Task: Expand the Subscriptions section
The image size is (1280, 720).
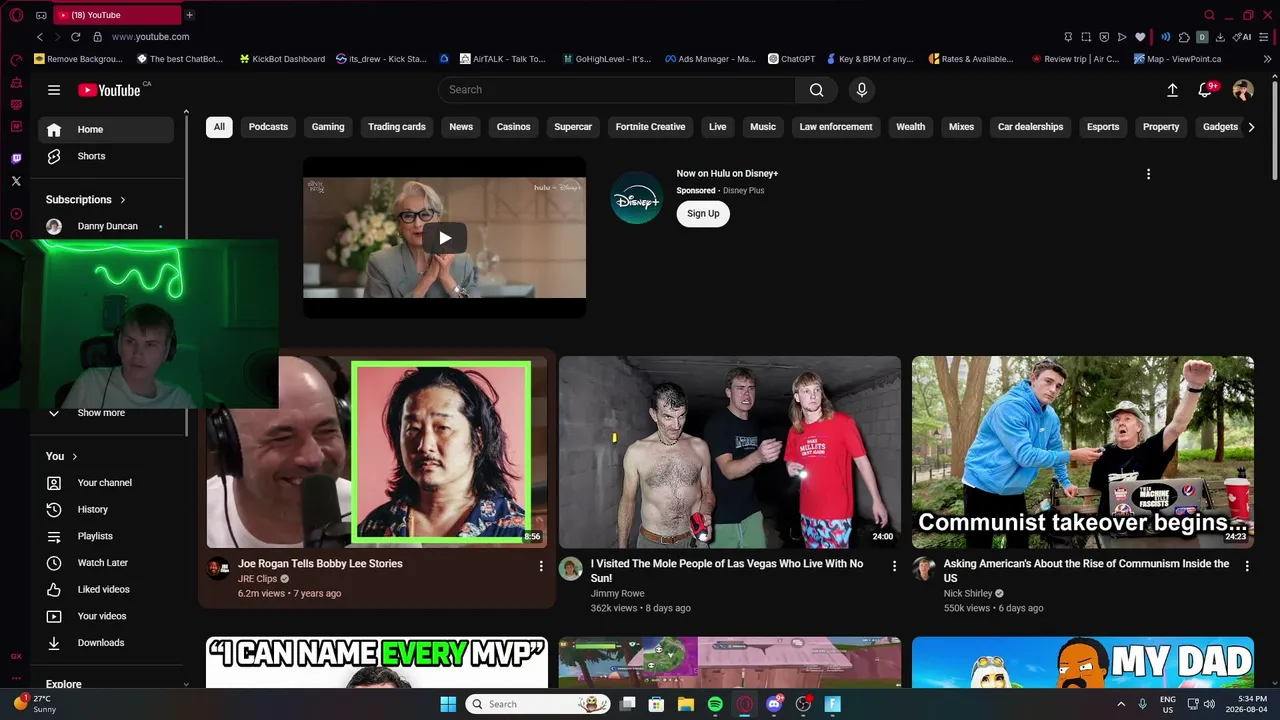Action: (86, 199)
